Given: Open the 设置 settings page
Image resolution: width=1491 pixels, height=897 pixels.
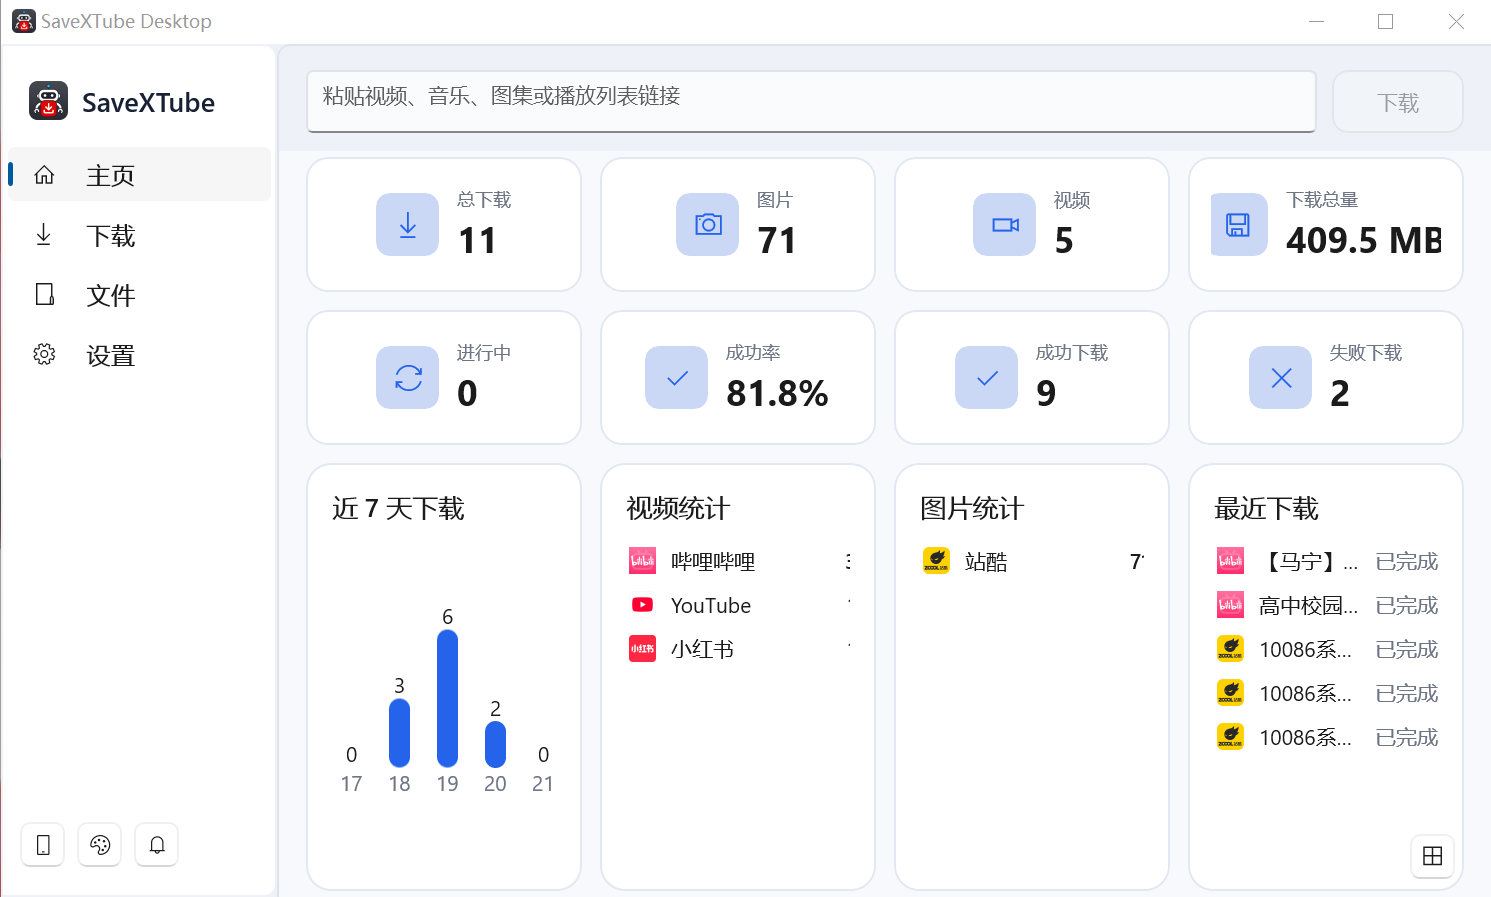Looking at the screenshot, I should click(140, 355).
